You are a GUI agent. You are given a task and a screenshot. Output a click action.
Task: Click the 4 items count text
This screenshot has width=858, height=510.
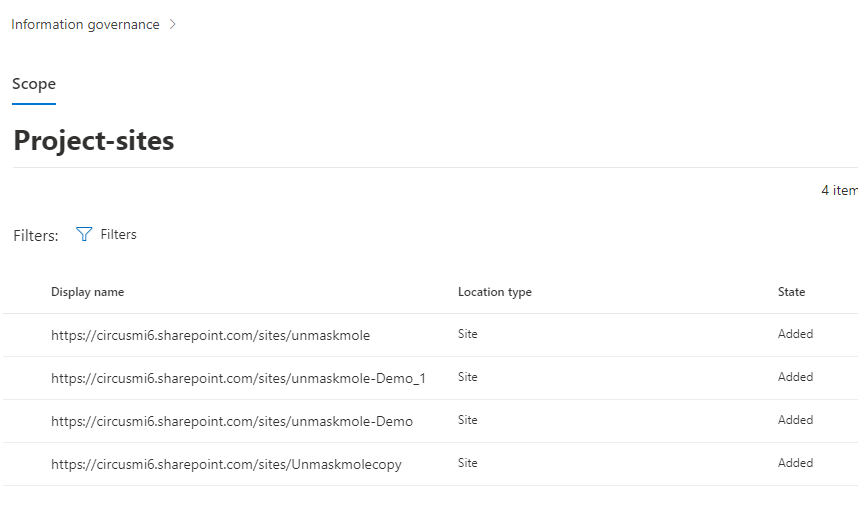tap(838, 190)
